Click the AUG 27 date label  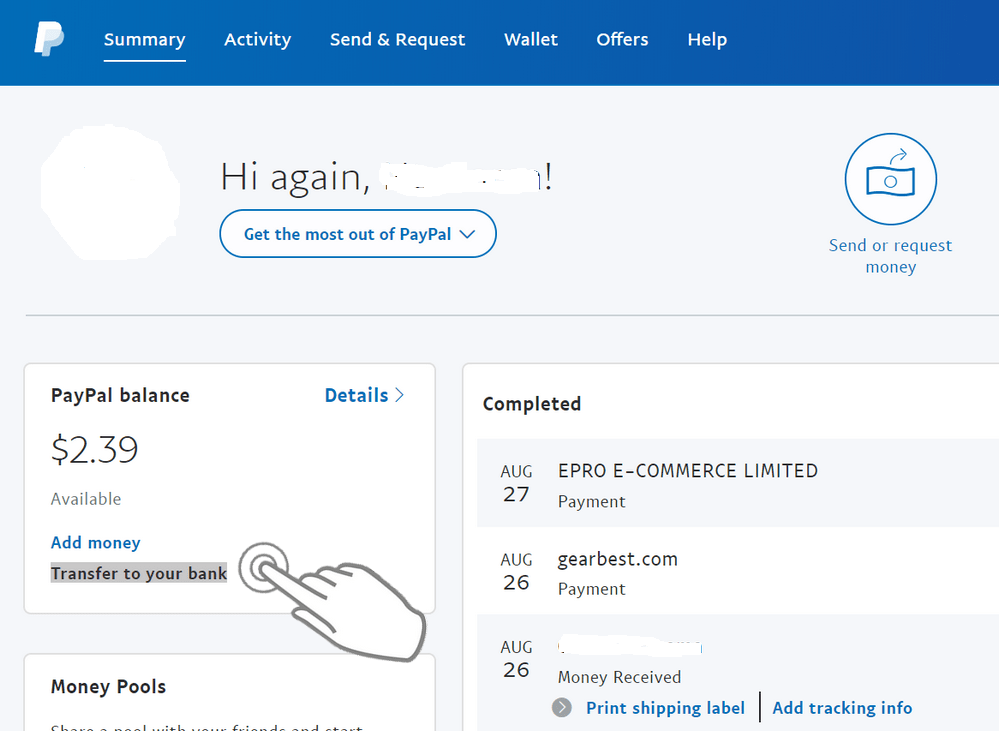(x=516, y=483)
